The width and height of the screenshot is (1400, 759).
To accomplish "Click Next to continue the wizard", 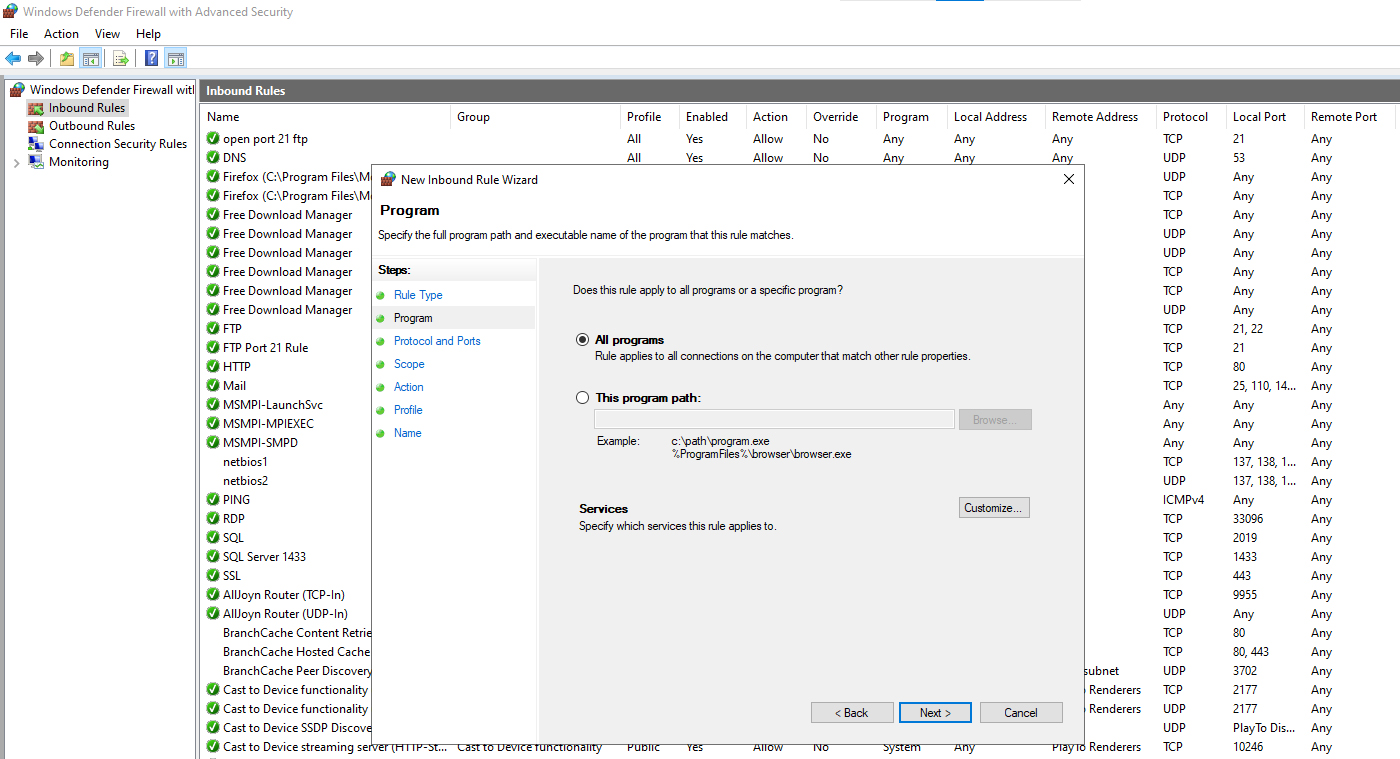I will (934, 713).
